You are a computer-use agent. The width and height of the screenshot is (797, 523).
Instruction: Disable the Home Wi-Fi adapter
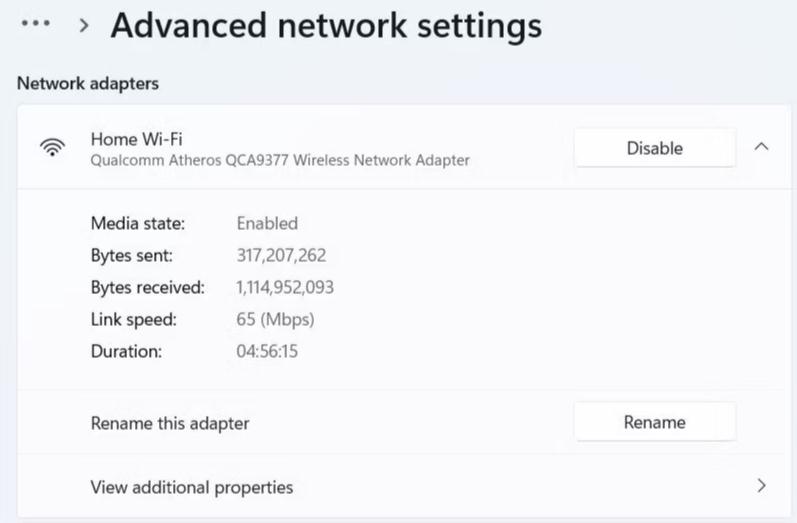(x=654, y=148)
